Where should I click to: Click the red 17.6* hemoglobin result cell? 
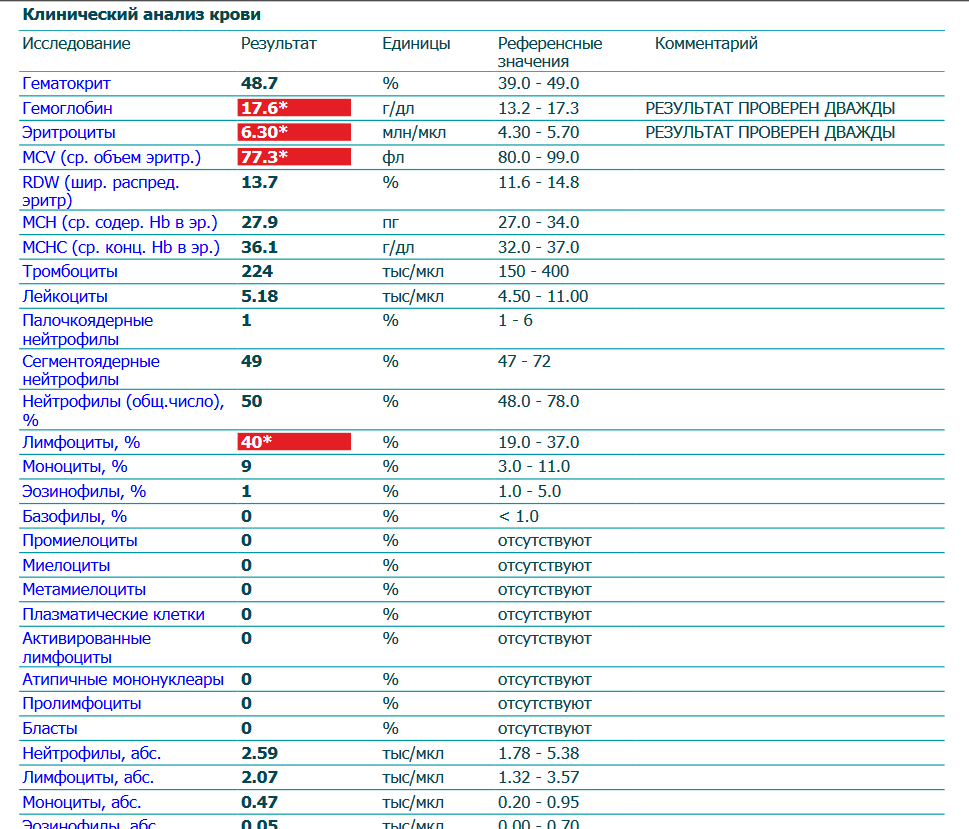tap(294, 108)
